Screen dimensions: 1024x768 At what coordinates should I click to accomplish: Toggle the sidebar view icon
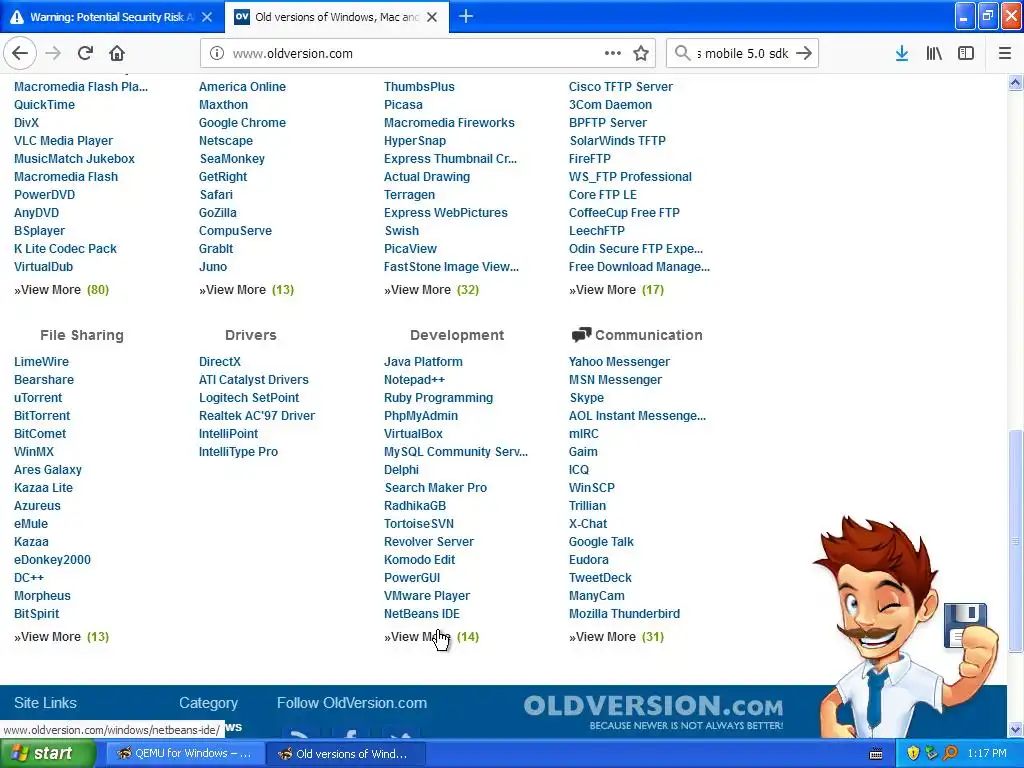966,54
